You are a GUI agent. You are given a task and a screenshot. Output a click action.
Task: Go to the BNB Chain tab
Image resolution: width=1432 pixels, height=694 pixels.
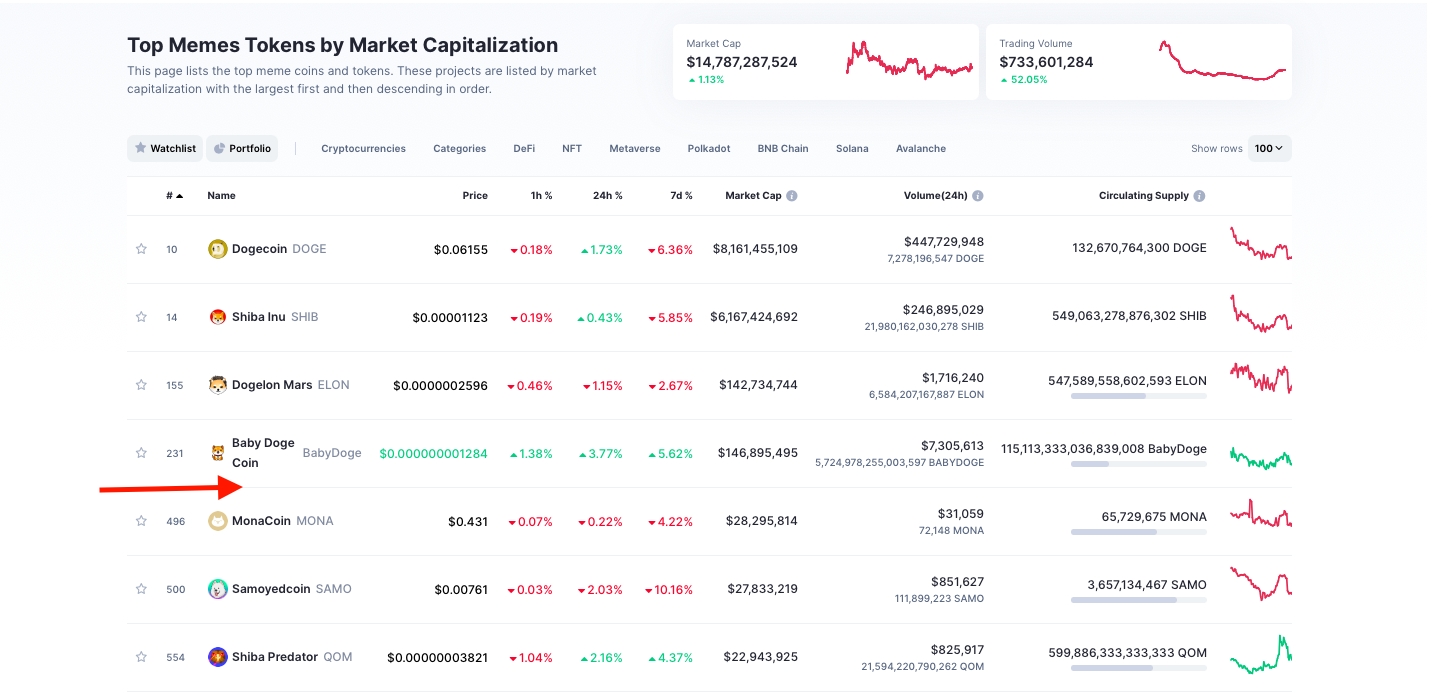pos(783,149)
